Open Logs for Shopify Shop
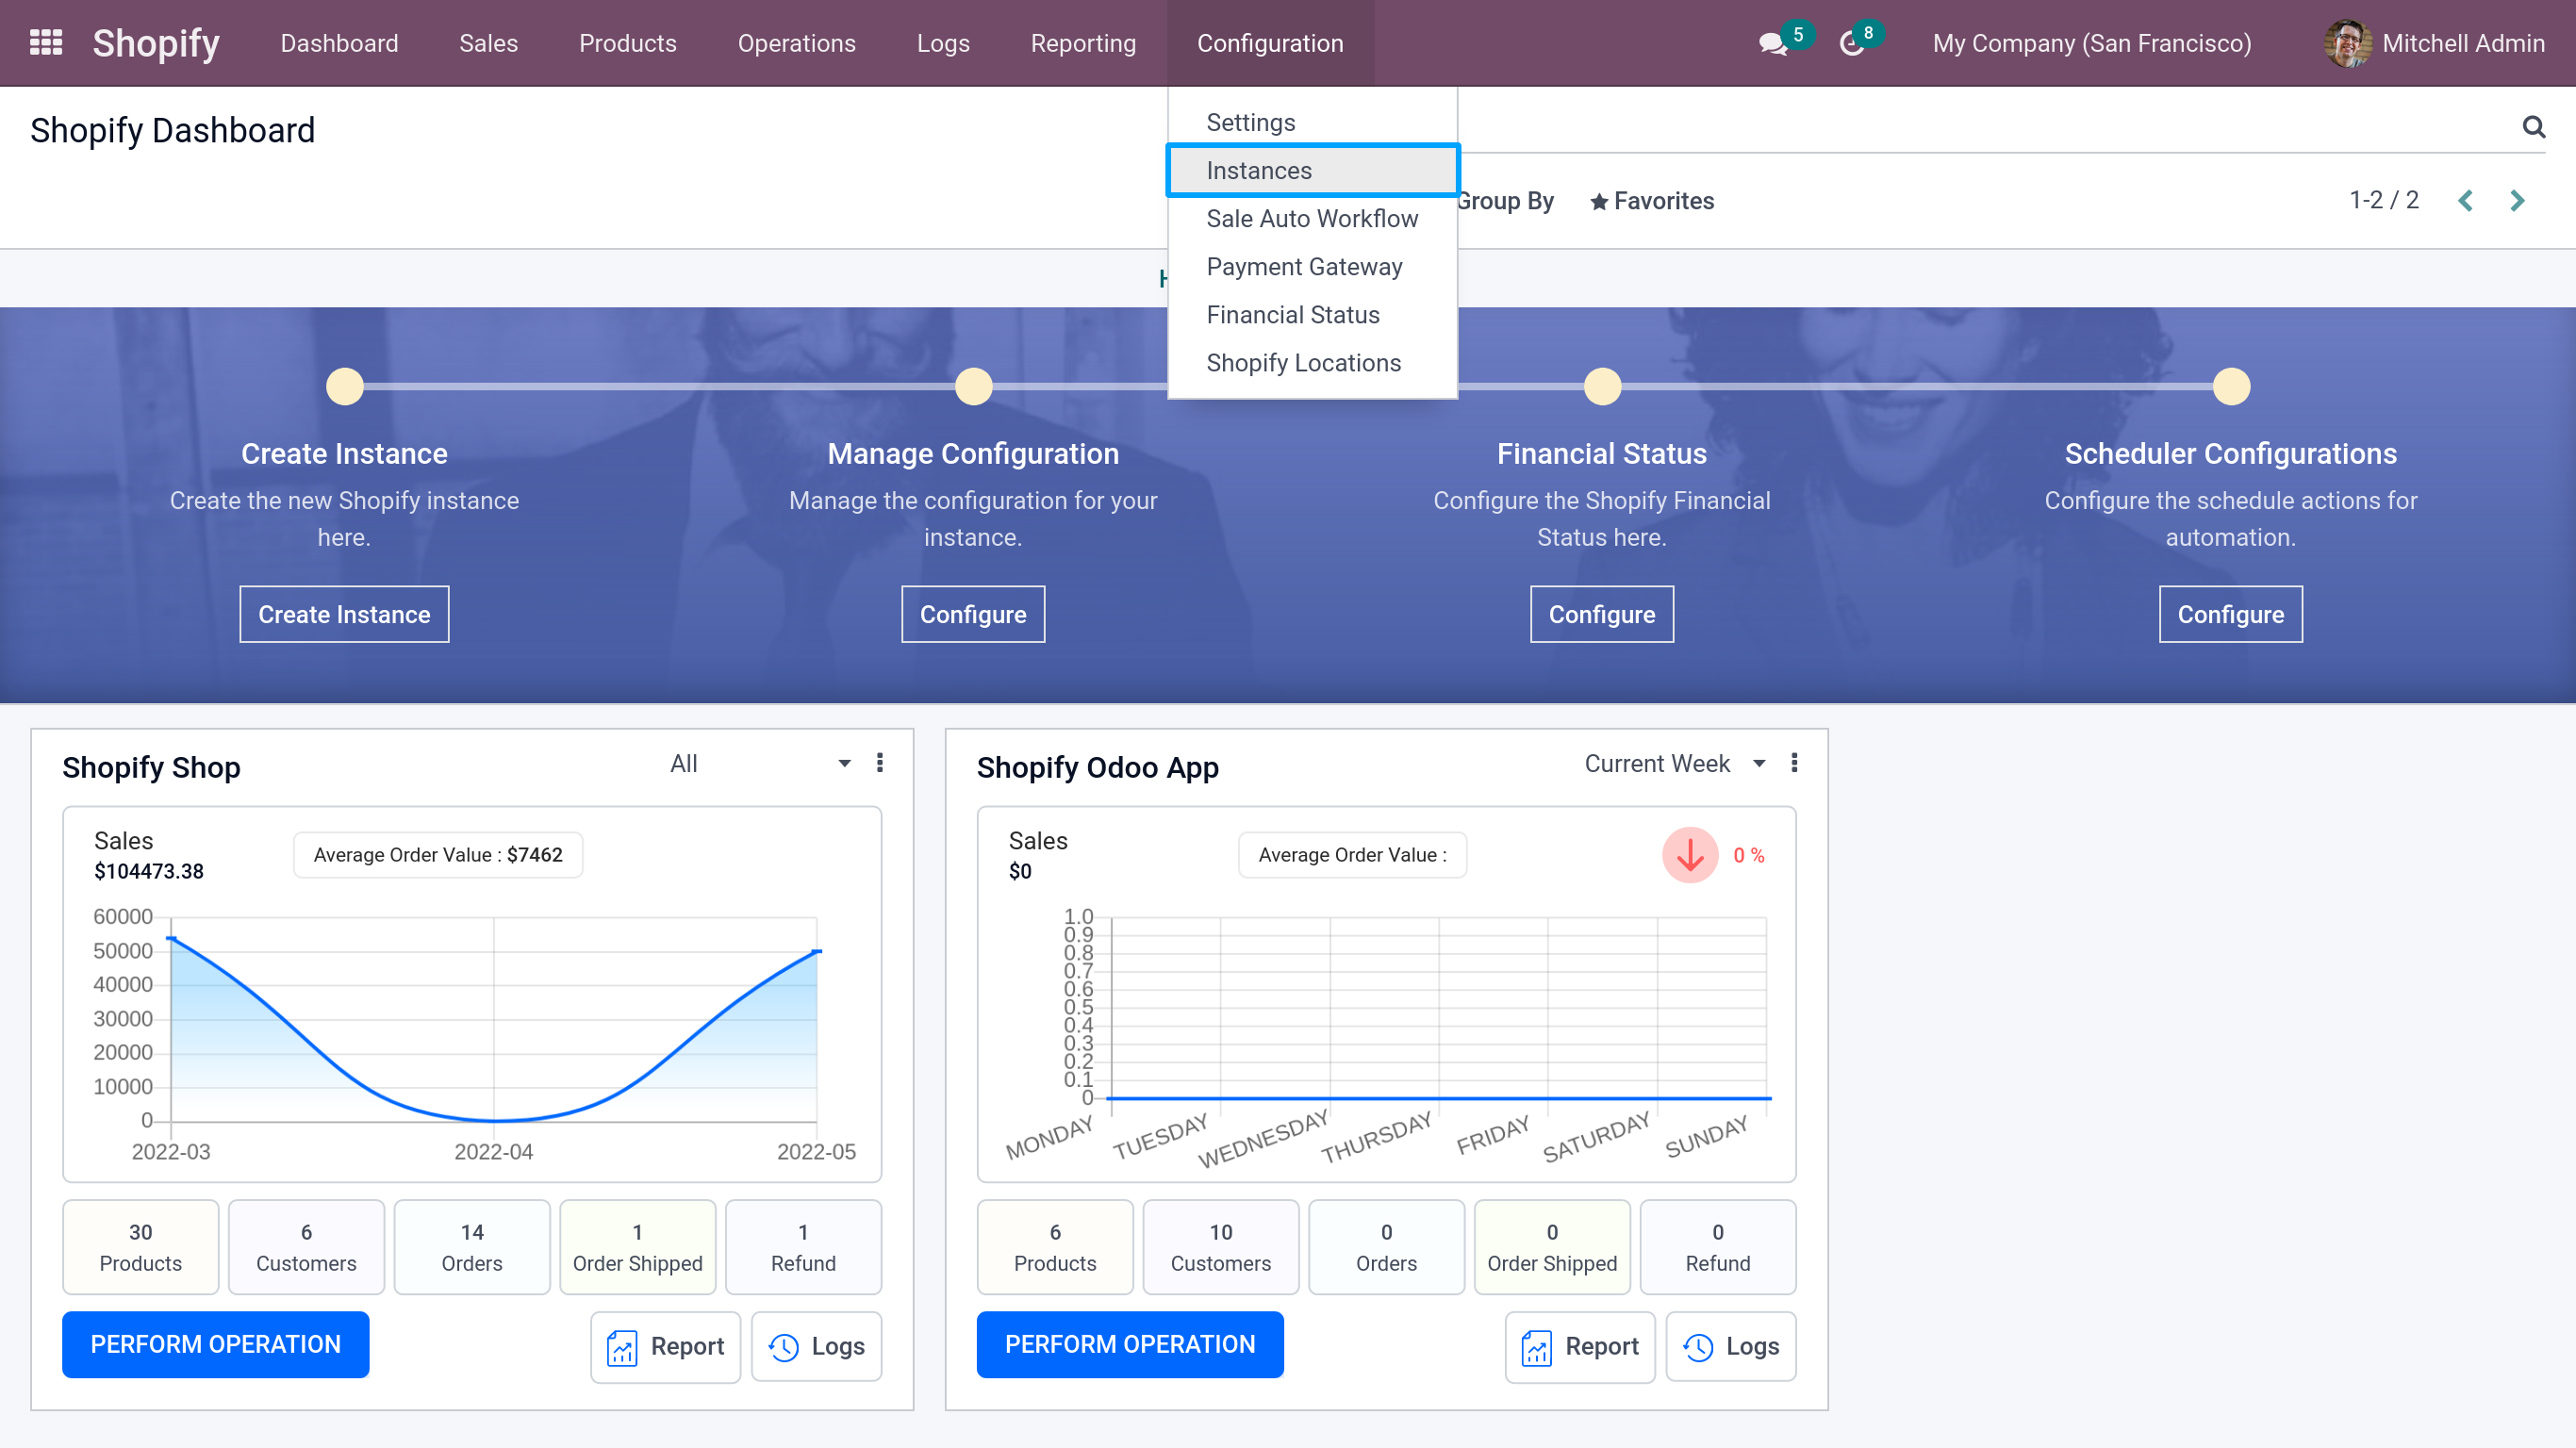 [x=817, y=1347]
